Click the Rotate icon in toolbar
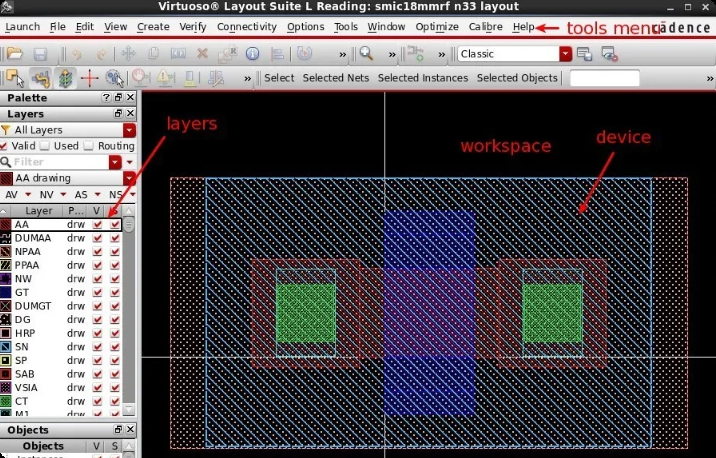 (x=304, y=53)
